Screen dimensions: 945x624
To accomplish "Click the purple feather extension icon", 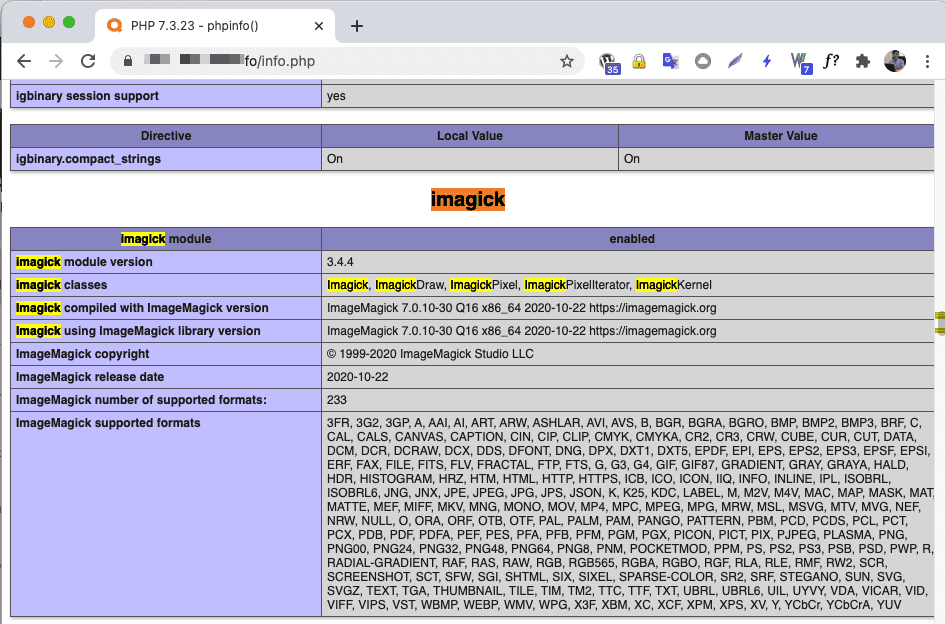I will (x=735, y=61).
